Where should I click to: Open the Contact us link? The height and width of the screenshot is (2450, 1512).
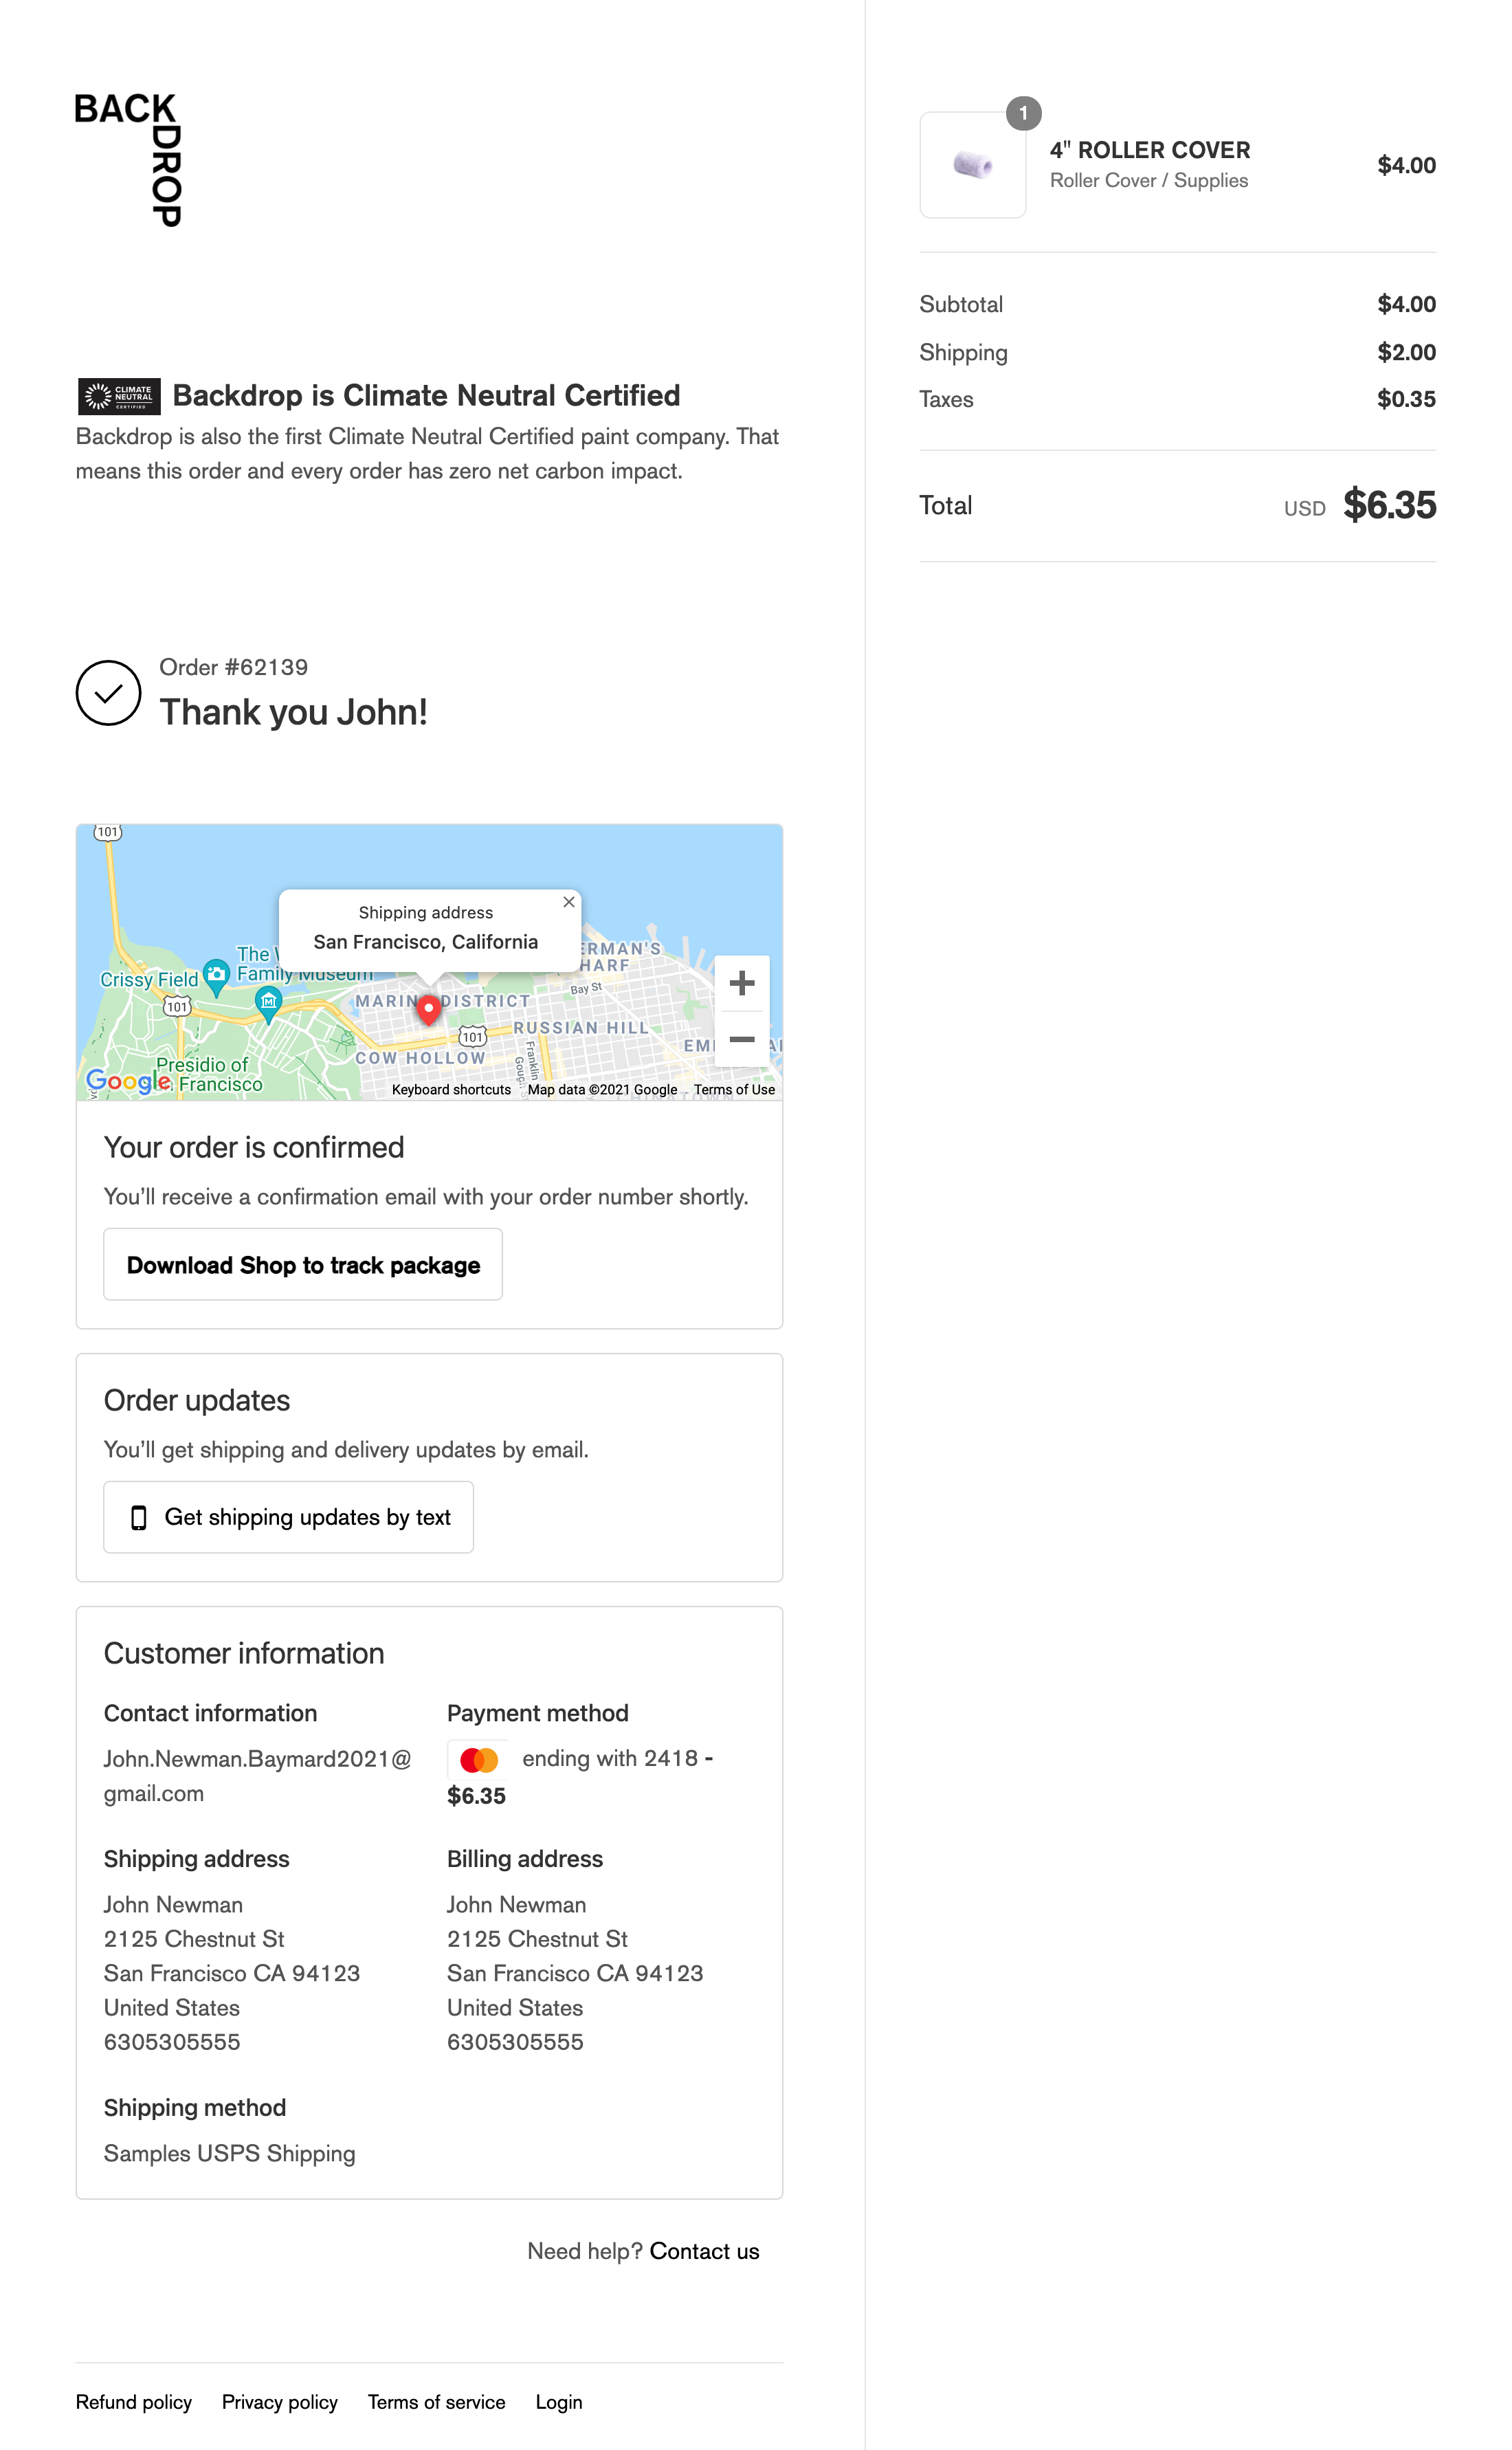click(704, 2251)
